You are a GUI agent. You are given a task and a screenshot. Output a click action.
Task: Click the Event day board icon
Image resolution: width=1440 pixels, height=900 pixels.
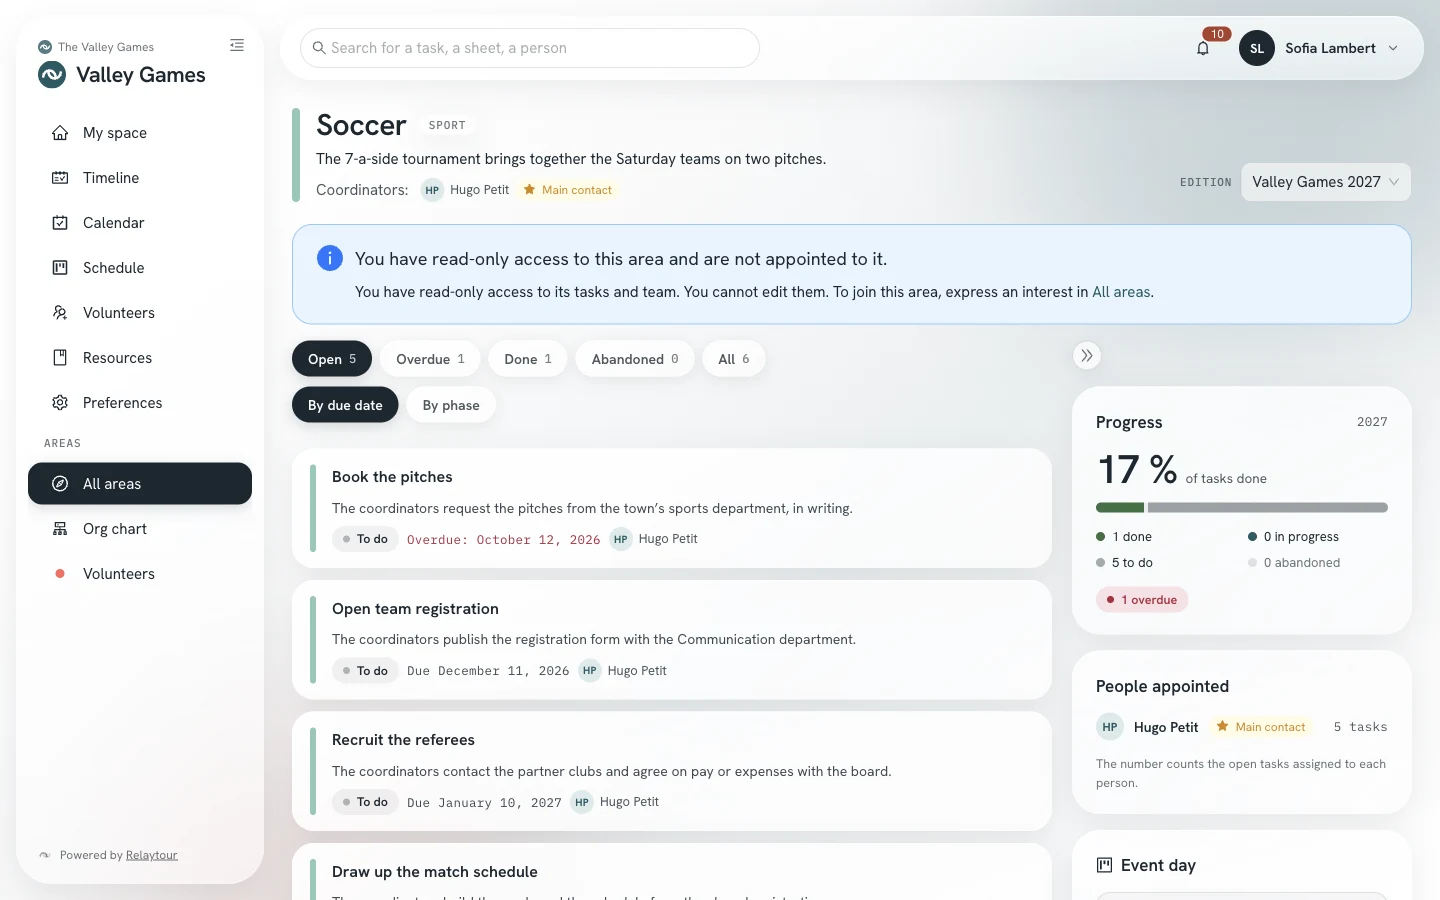tap(1105, 865)
